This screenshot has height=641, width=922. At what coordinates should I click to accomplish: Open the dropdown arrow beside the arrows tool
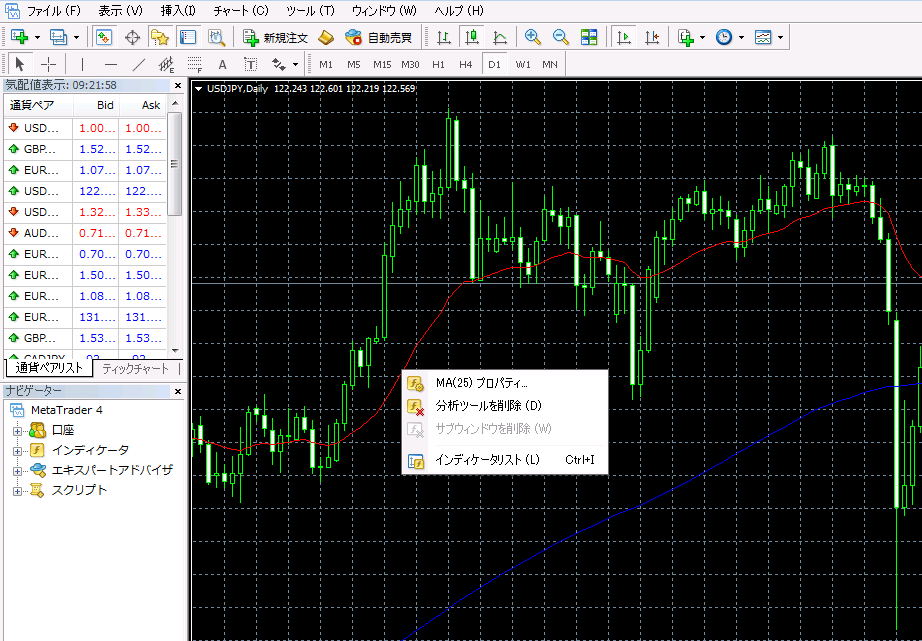[295, 65]
